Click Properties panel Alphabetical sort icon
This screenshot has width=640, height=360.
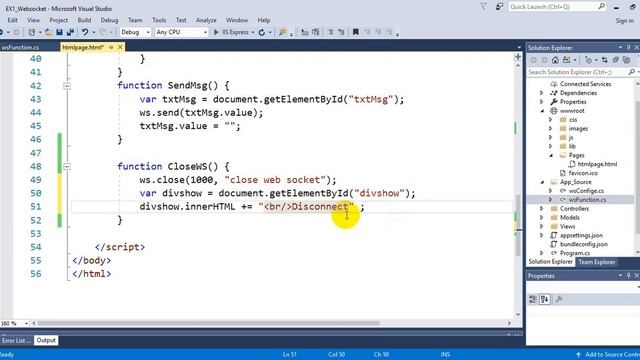(545, 300)
